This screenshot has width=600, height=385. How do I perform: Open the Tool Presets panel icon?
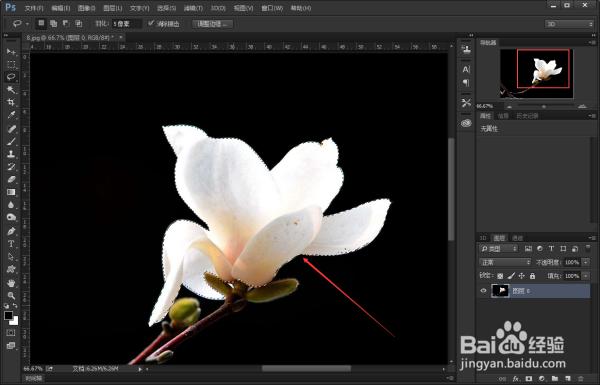pyautogui.click(x=466, y=103)
